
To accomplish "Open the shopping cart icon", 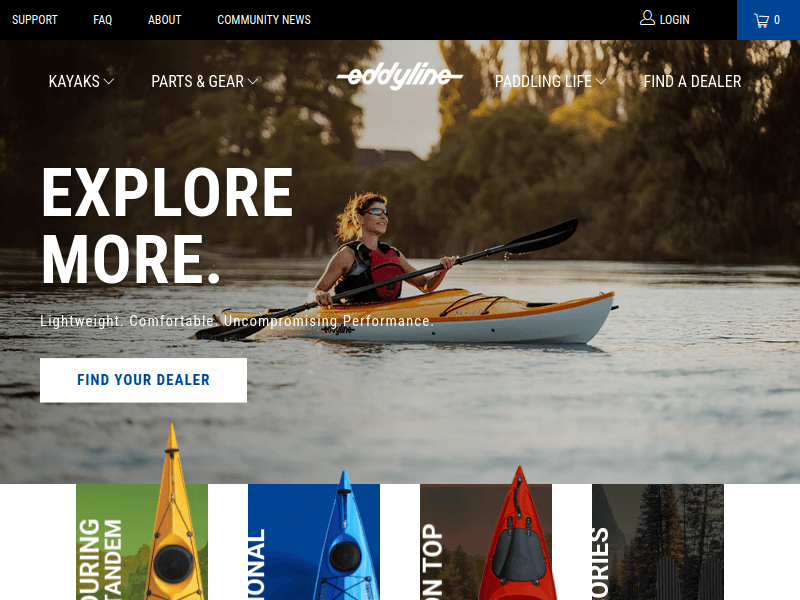I will click(x=762, y=20).
